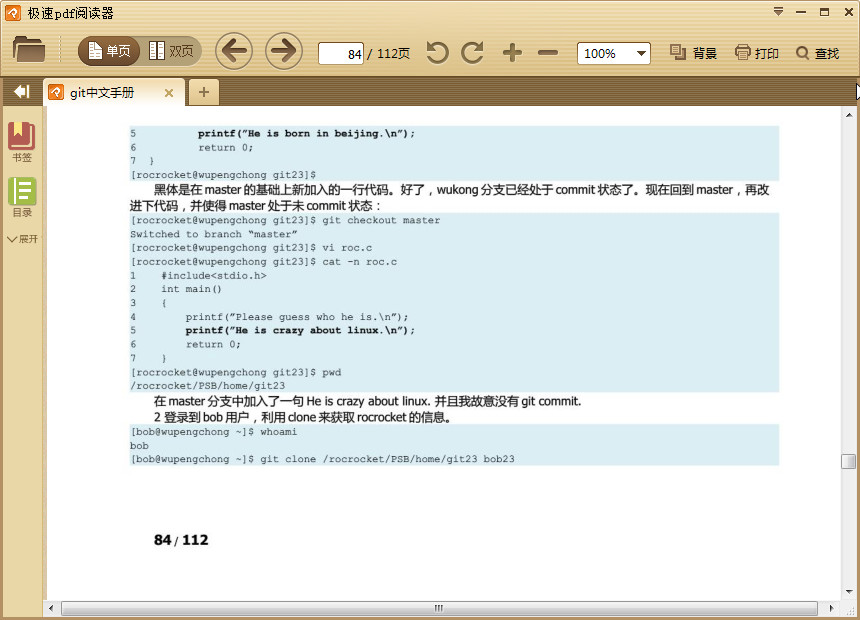Click the horizontal scrollbar thumb
The image size is (860, 620).
[439, 608]
